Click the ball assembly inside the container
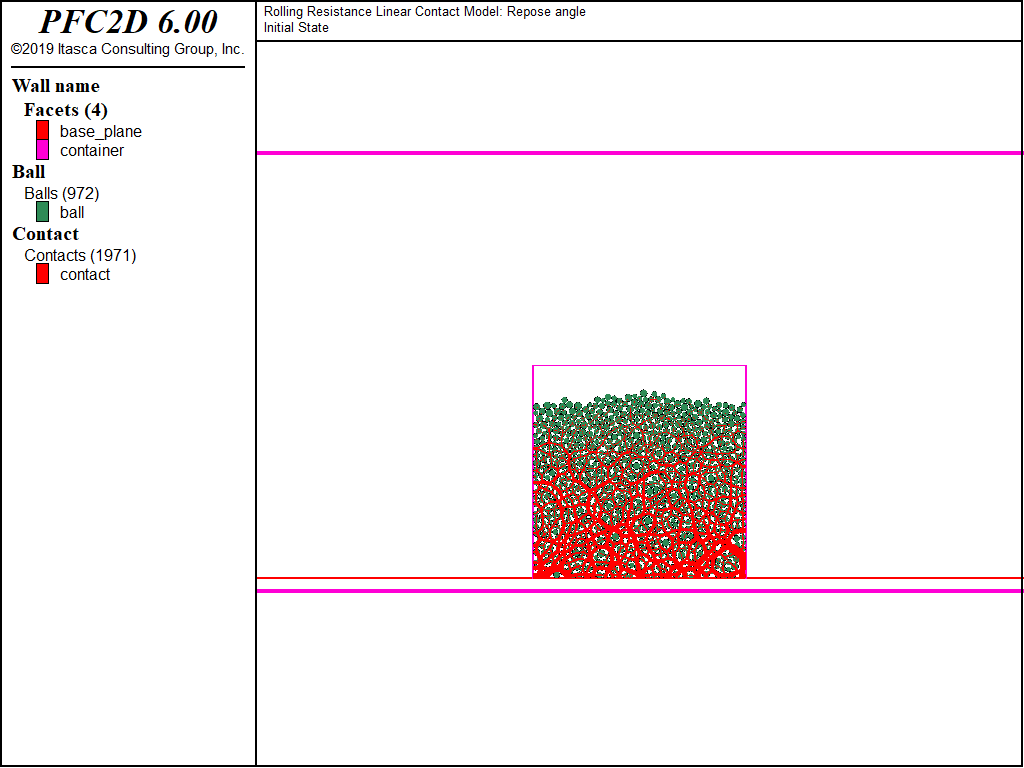Image resolution: width=1024 pixels, height=768 pixels. (639, 484)
